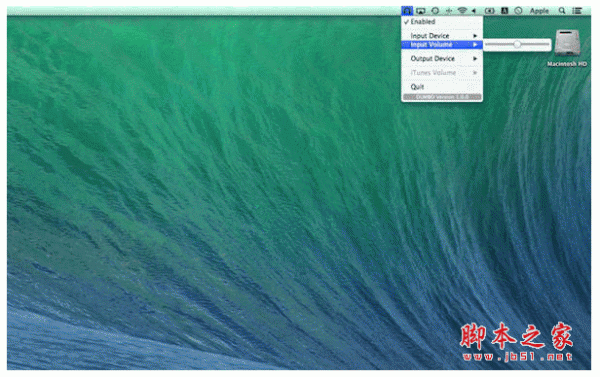Open the Apple user account menu
The image size is (600, 377).
pyautogui.click(x=539, y=11)
